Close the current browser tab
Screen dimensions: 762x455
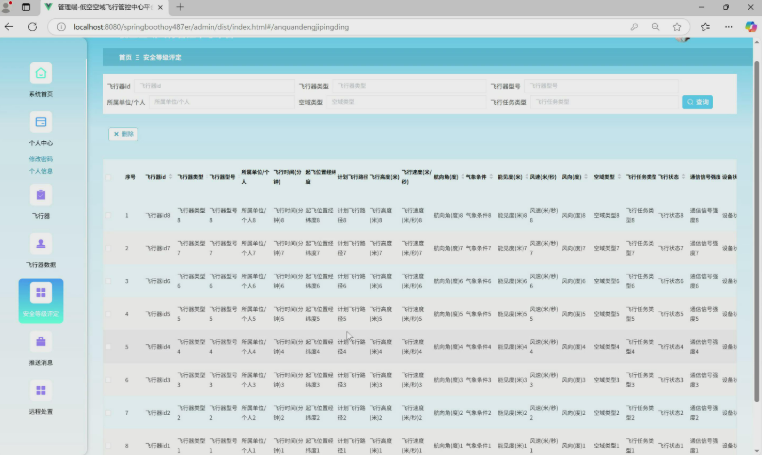tap(160, 7)
